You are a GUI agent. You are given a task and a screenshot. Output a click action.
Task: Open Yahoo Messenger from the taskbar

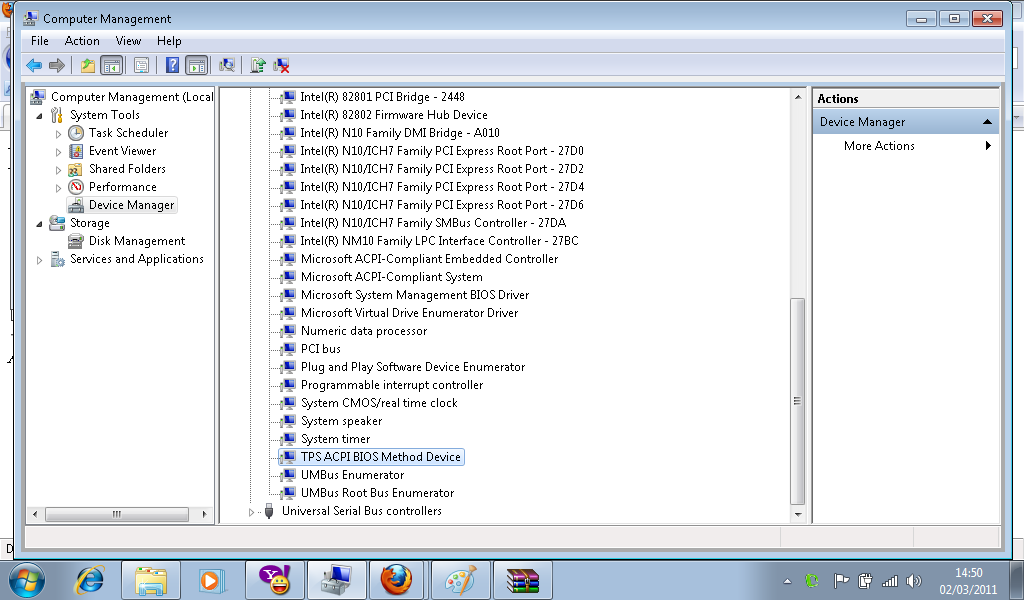[275, 579]
